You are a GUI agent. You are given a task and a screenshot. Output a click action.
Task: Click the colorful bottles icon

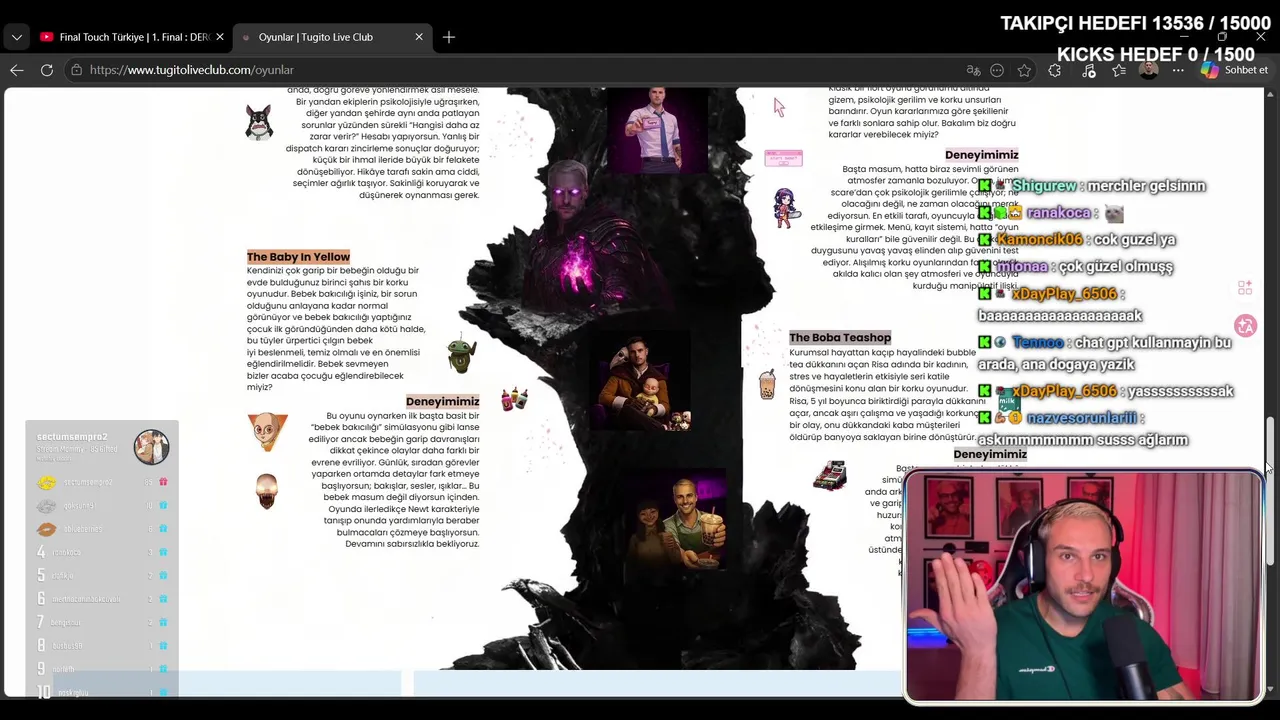514,398
